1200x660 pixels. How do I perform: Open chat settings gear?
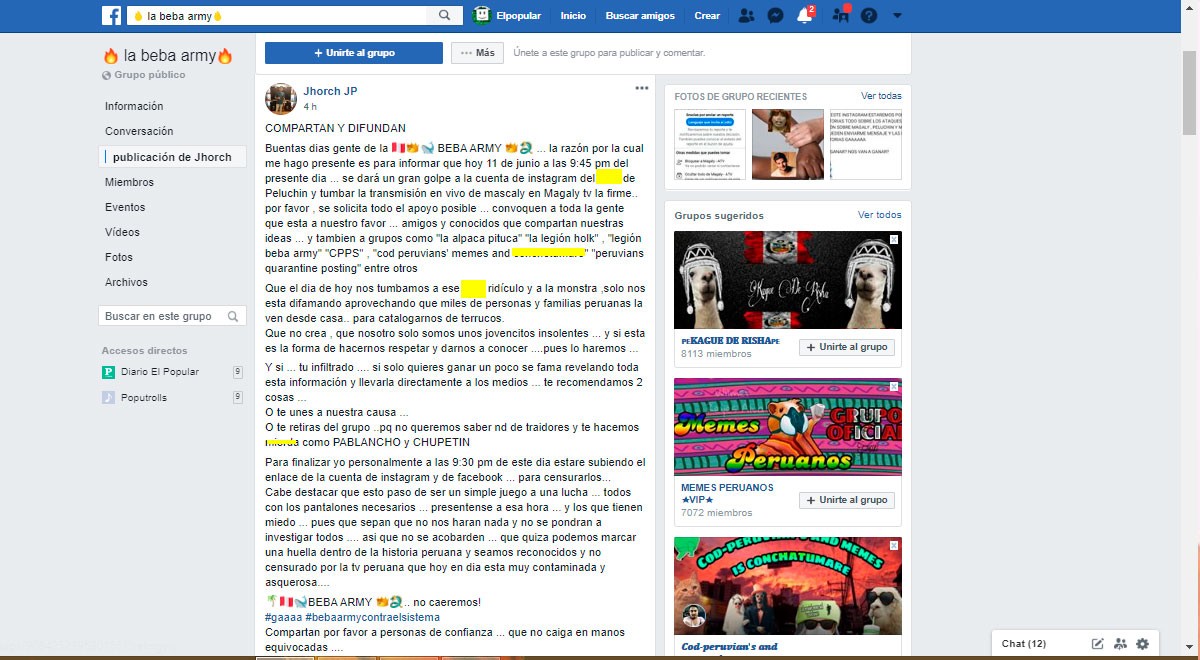[1142, 644]
